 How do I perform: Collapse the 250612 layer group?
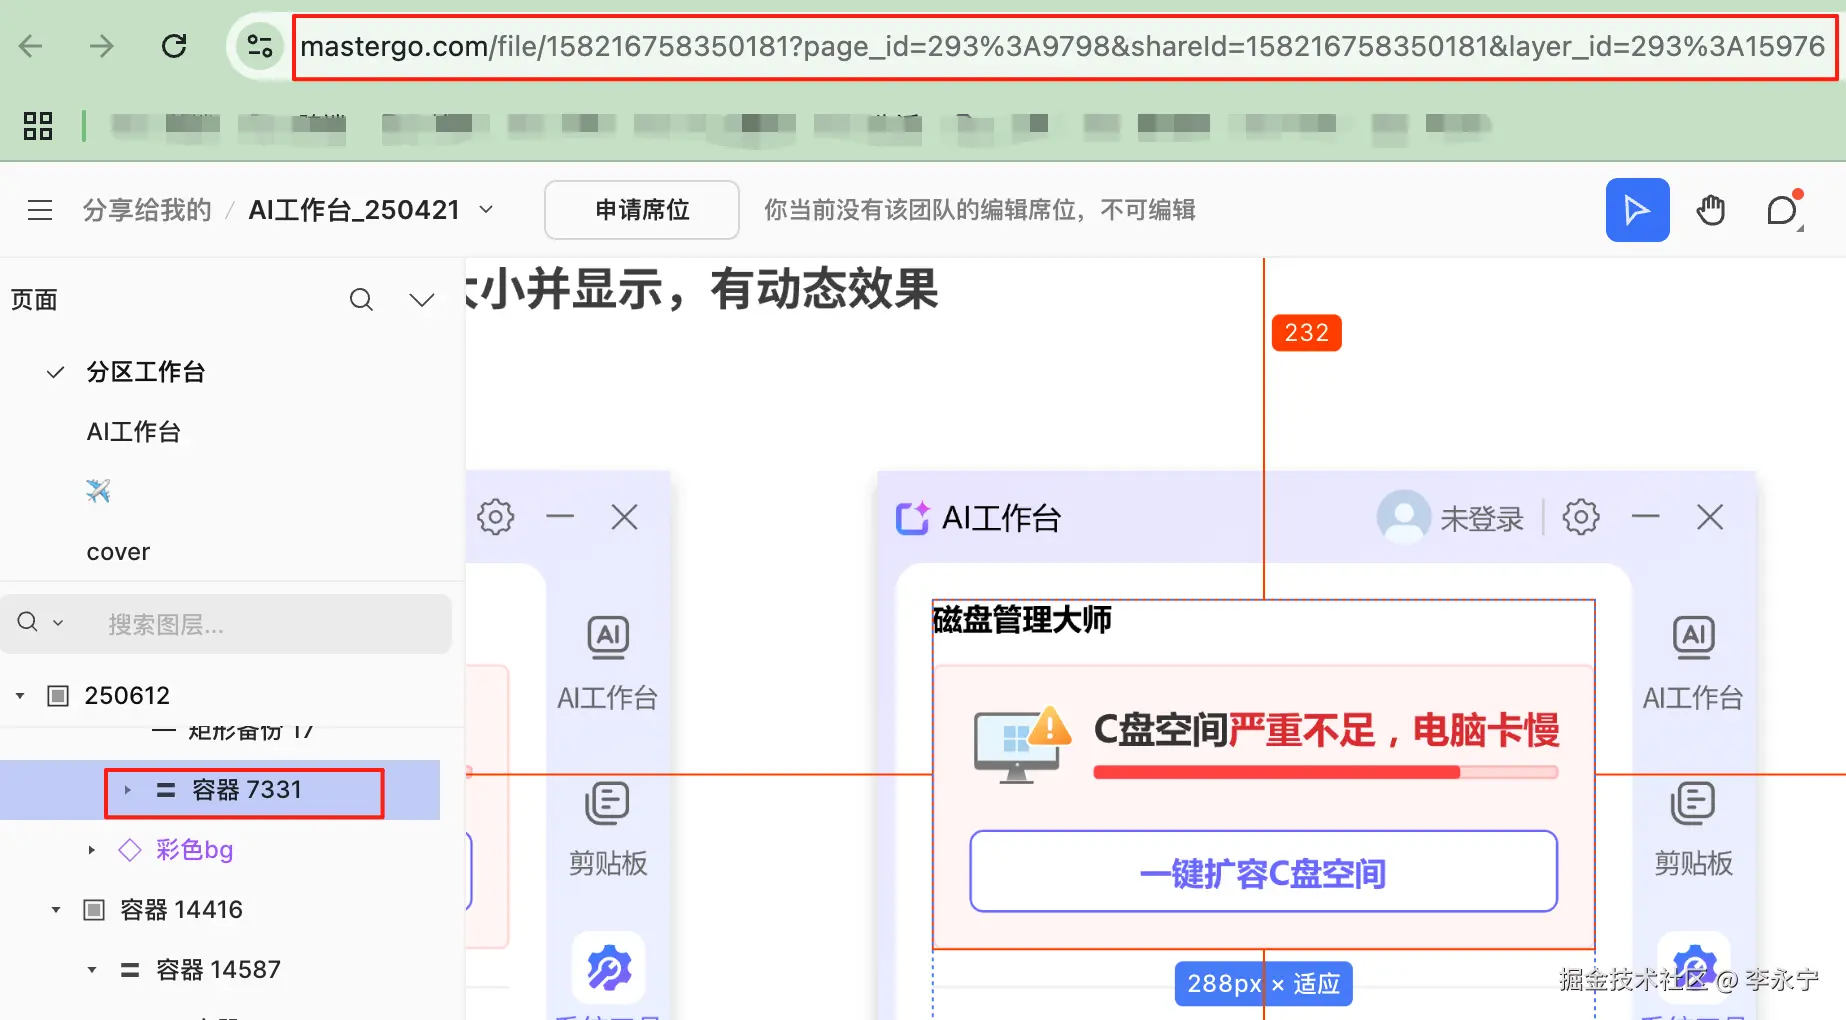[x=20, y=696]
